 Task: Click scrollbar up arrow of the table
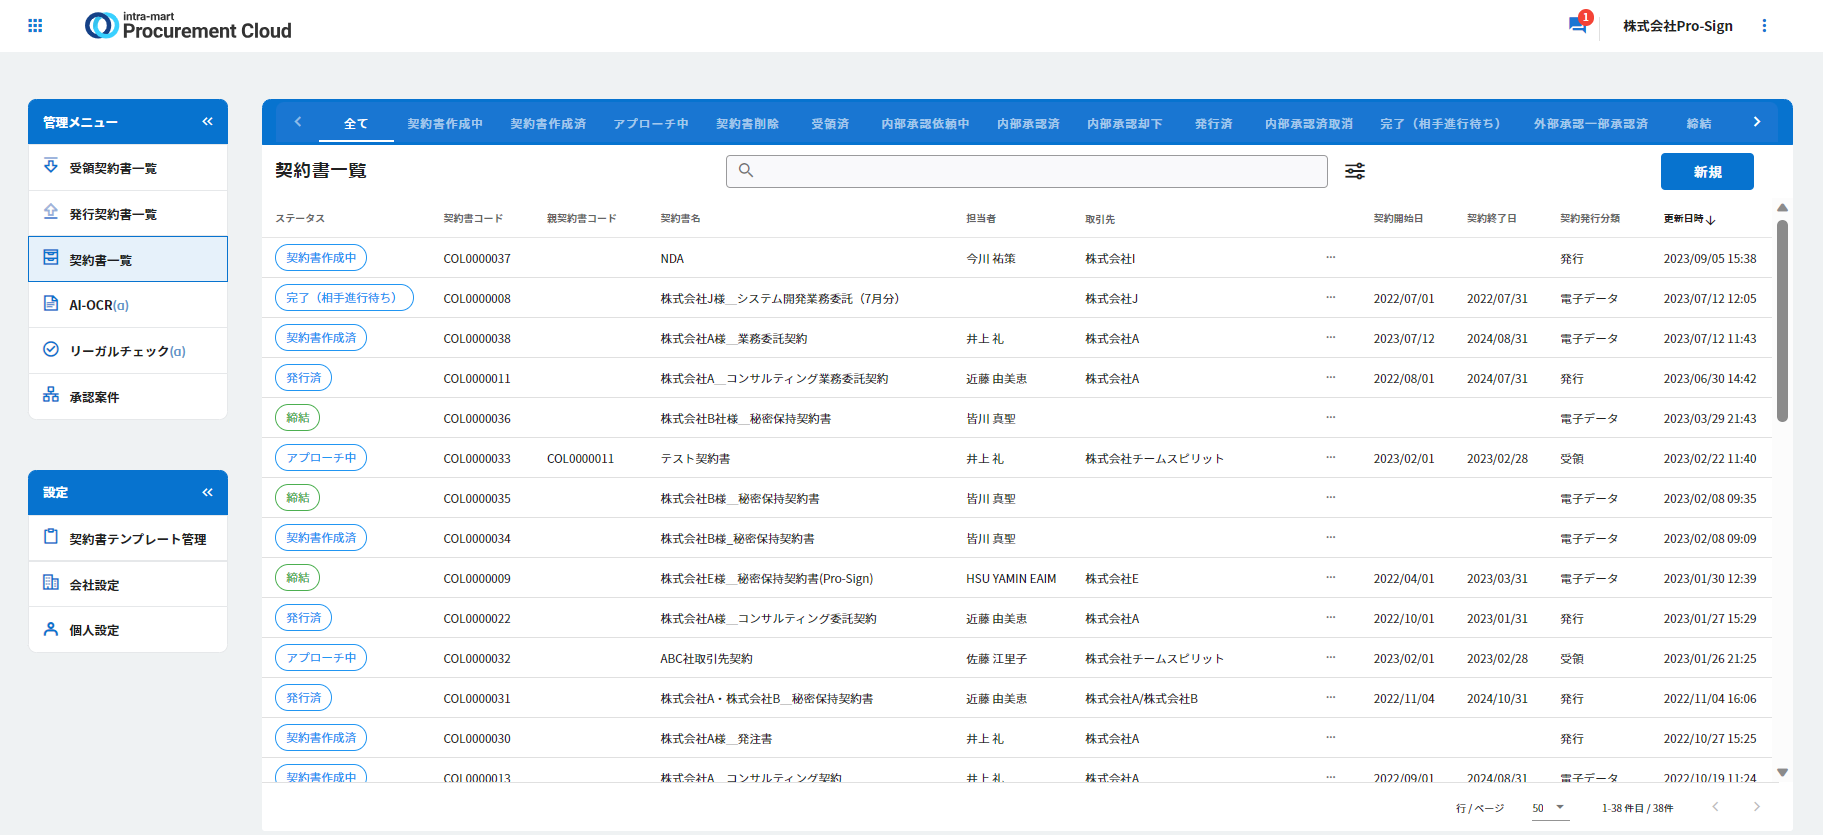[1782, 208]
